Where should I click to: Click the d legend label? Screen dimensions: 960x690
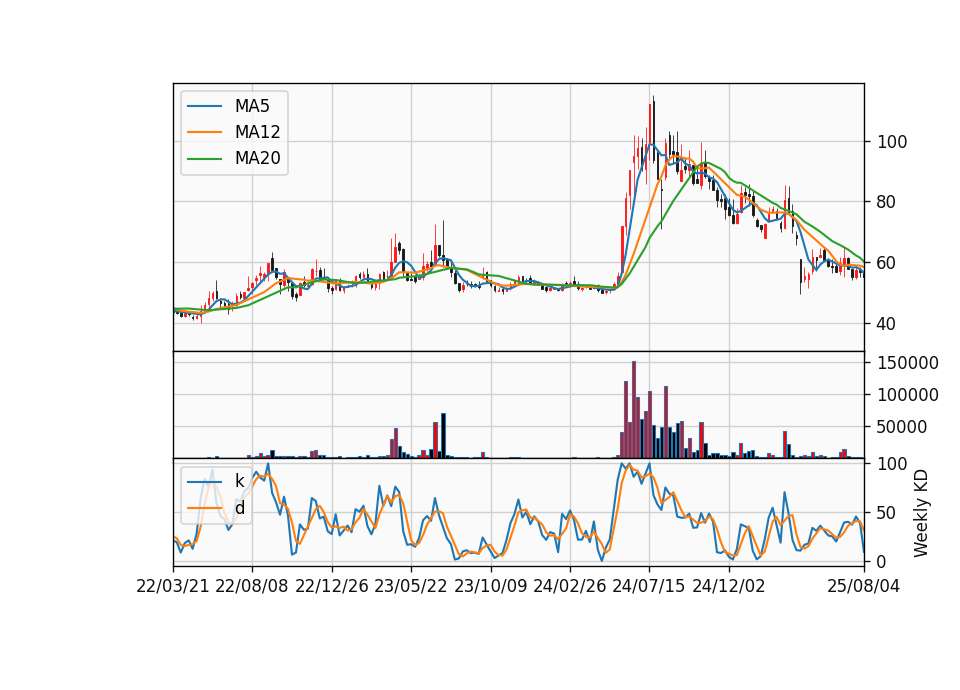pyautogui.click(x=239, y=508)
